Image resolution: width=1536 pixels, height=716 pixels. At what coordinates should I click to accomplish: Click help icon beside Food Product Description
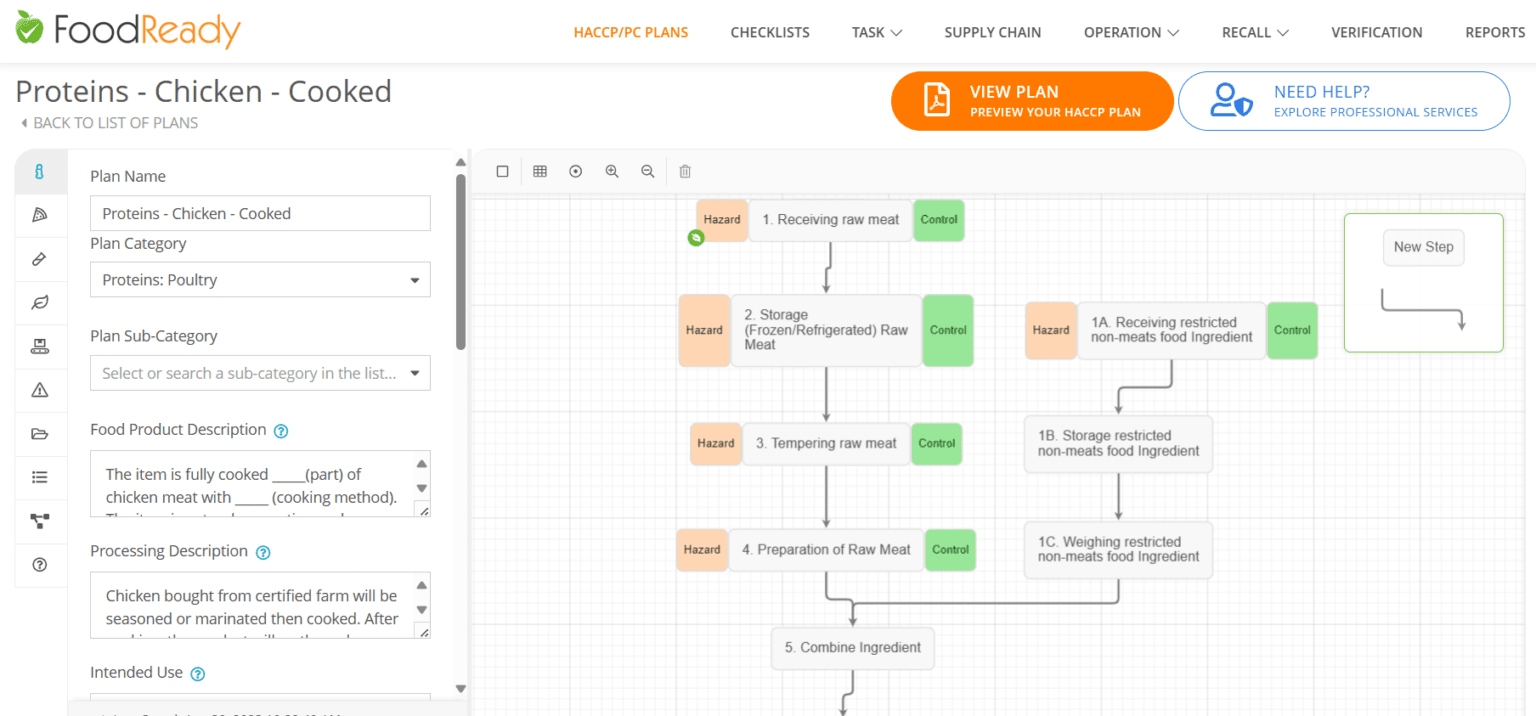tap(281, 431)
